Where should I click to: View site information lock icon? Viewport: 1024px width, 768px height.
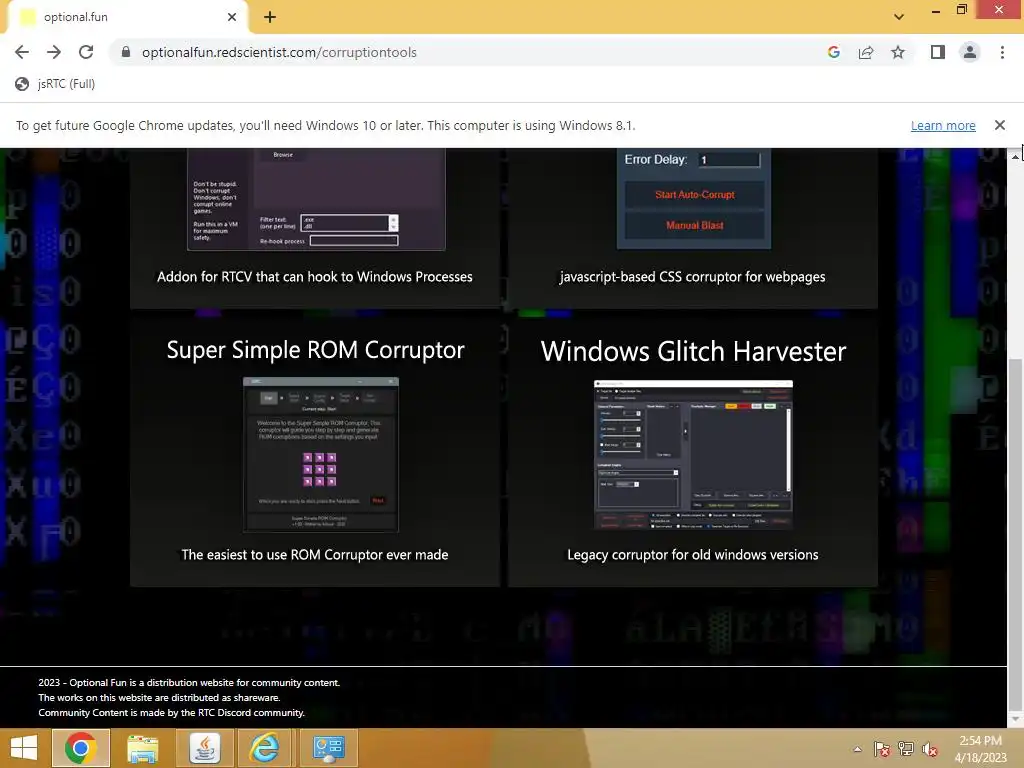126,52
